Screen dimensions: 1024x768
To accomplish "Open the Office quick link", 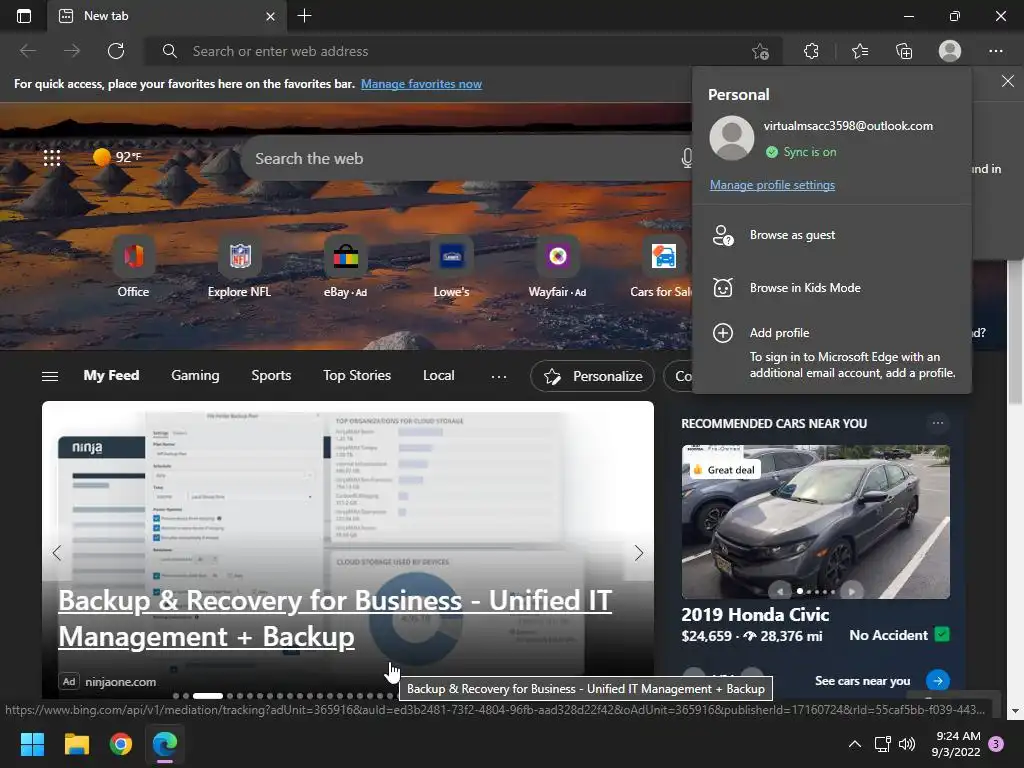I will click(133, 266).
